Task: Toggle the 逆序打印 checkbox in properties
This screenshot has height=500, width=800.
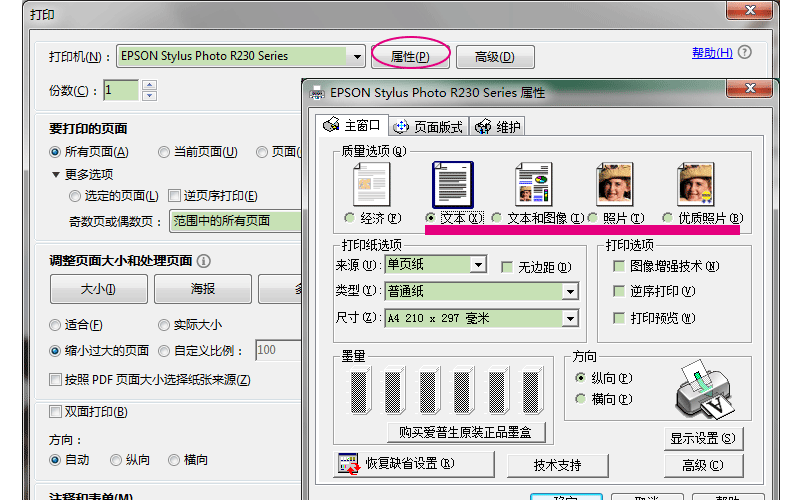Action: pyautogui.click(x=619, y=291)
